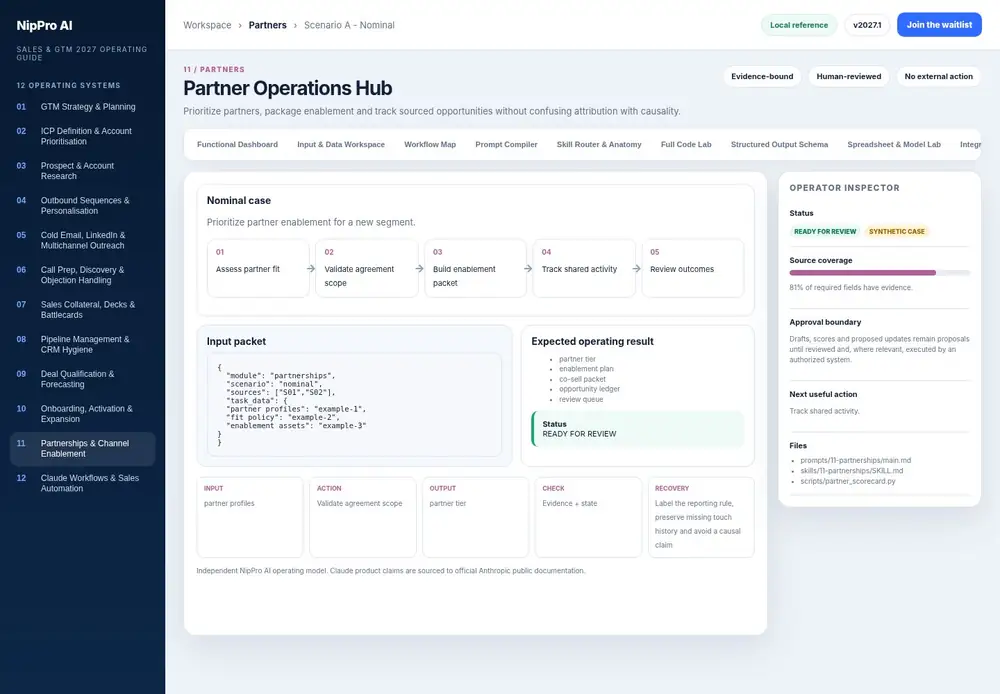1000x694 pixels.
Task: Open skills/11-partnerships/SKILL.md file
Action: tap(851, 471)
